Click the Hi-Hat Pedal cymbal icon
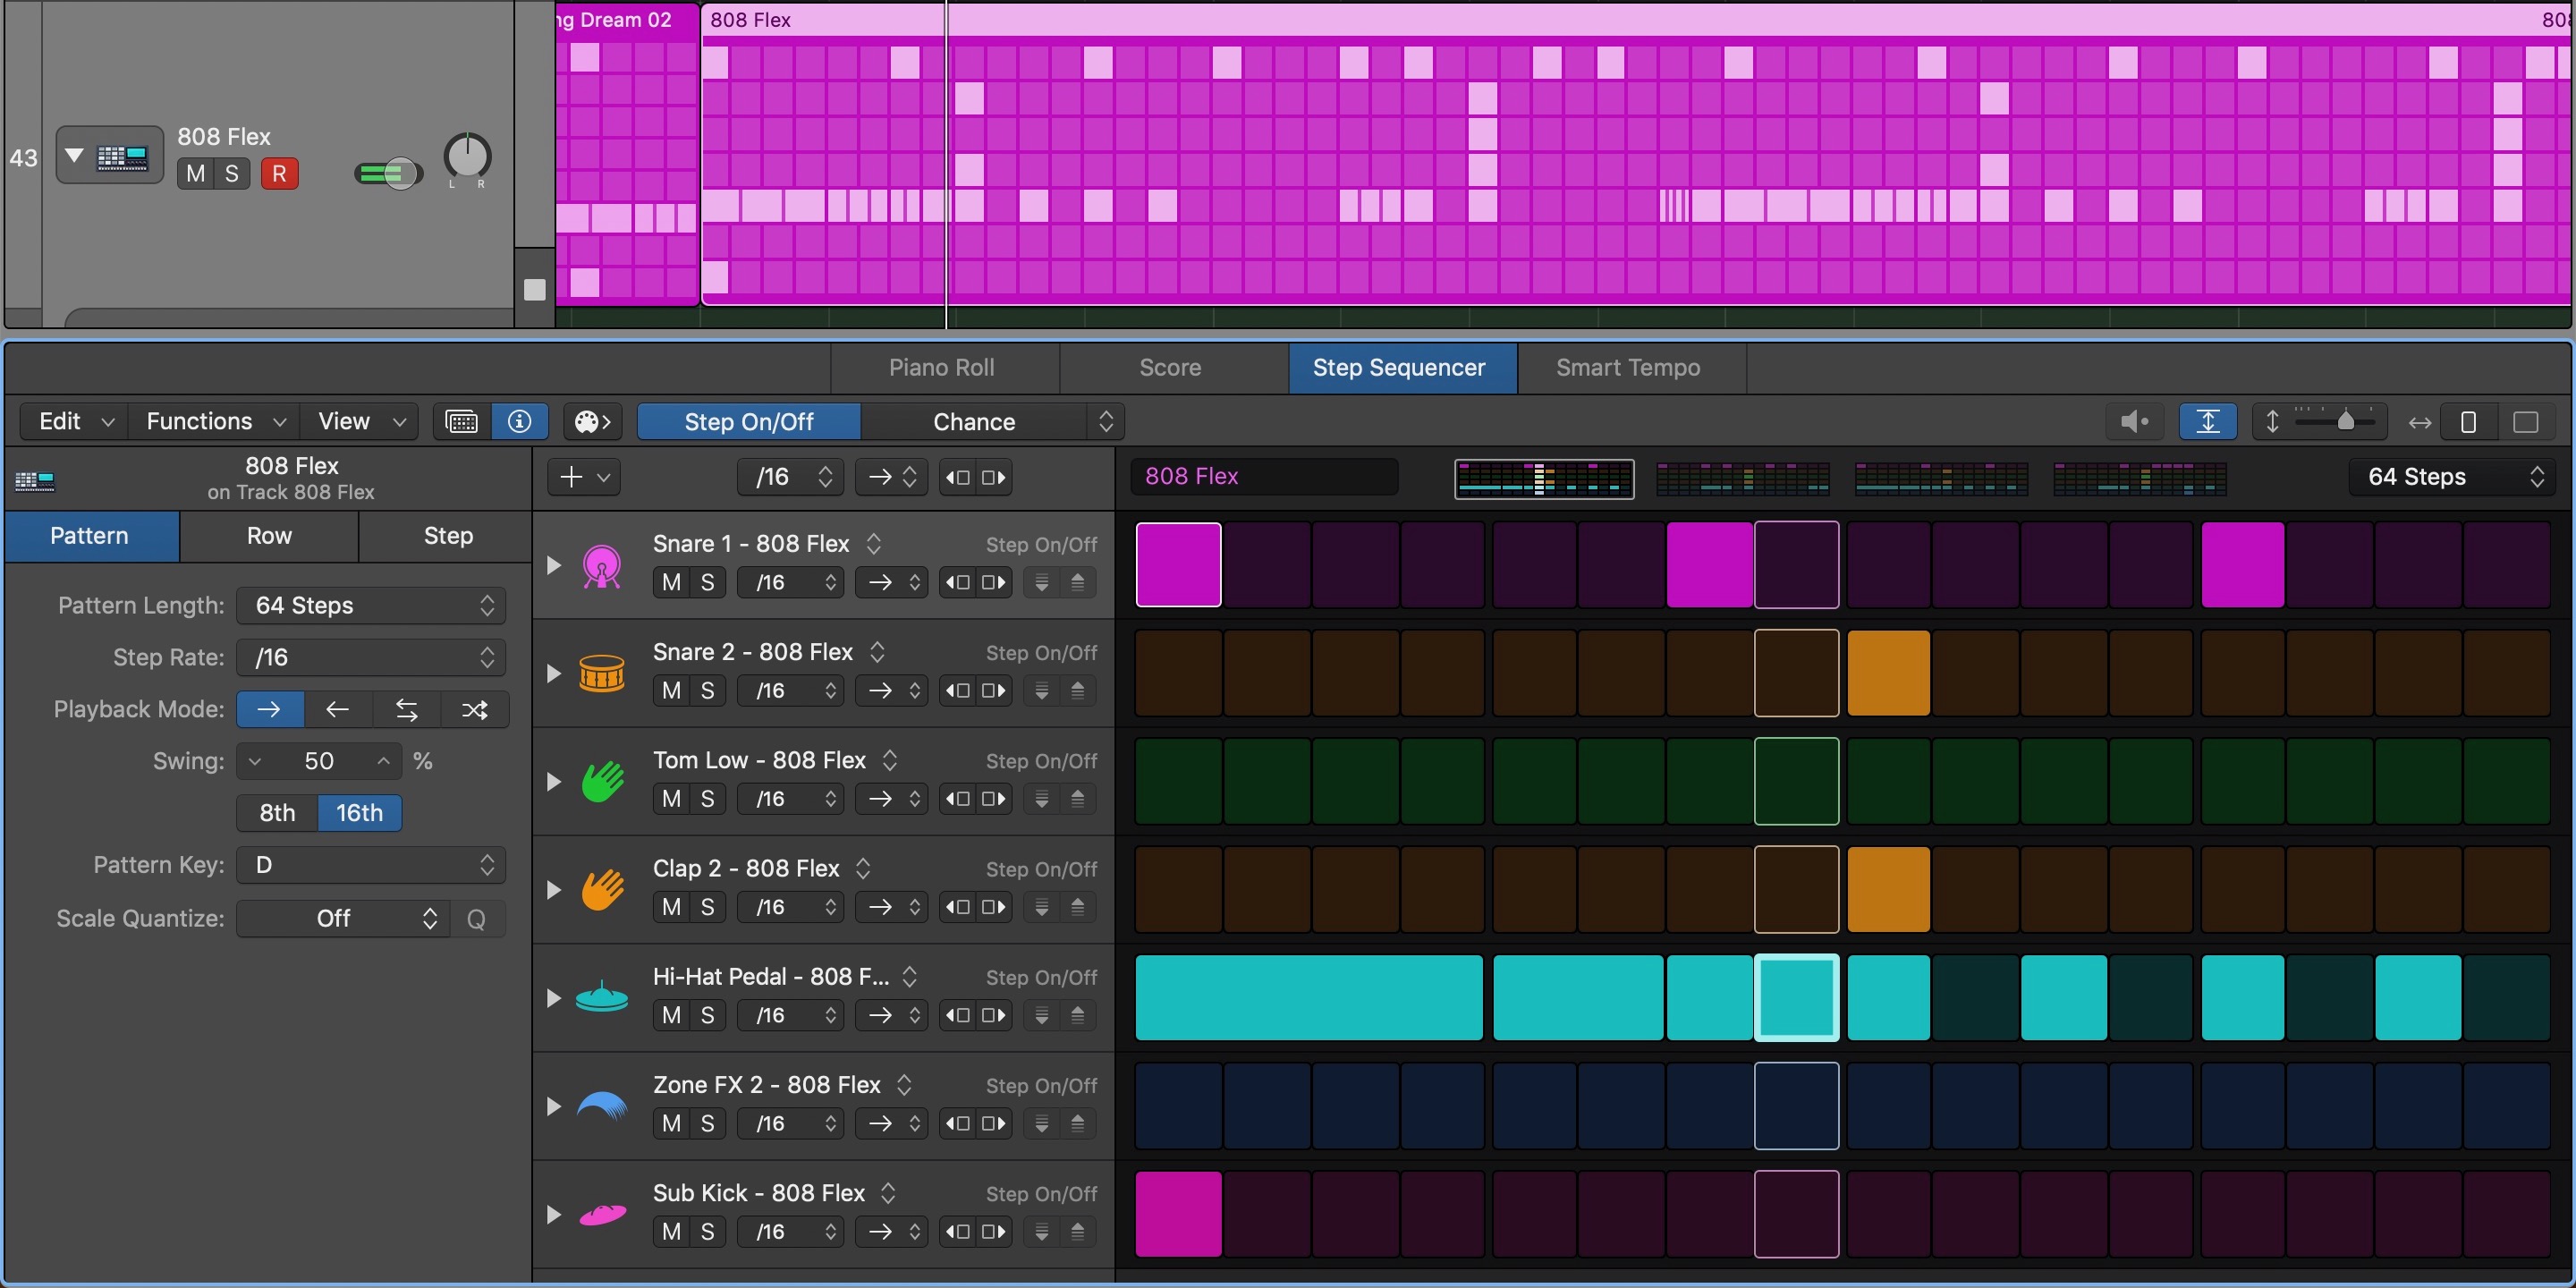The height and width of the screenshot is (1288, 2576). click(x=601, y=997)
